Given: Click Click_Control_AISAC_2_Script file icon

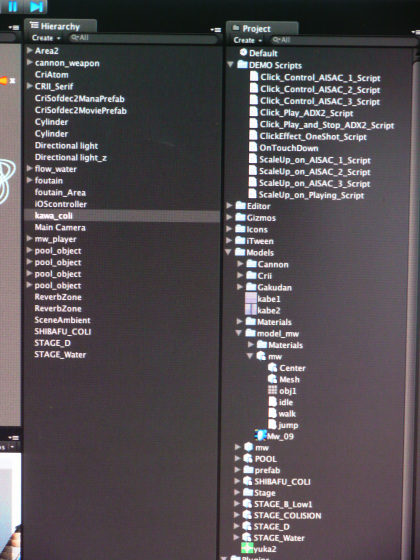Looking at the screenshot, I should [x=254, y=89].
